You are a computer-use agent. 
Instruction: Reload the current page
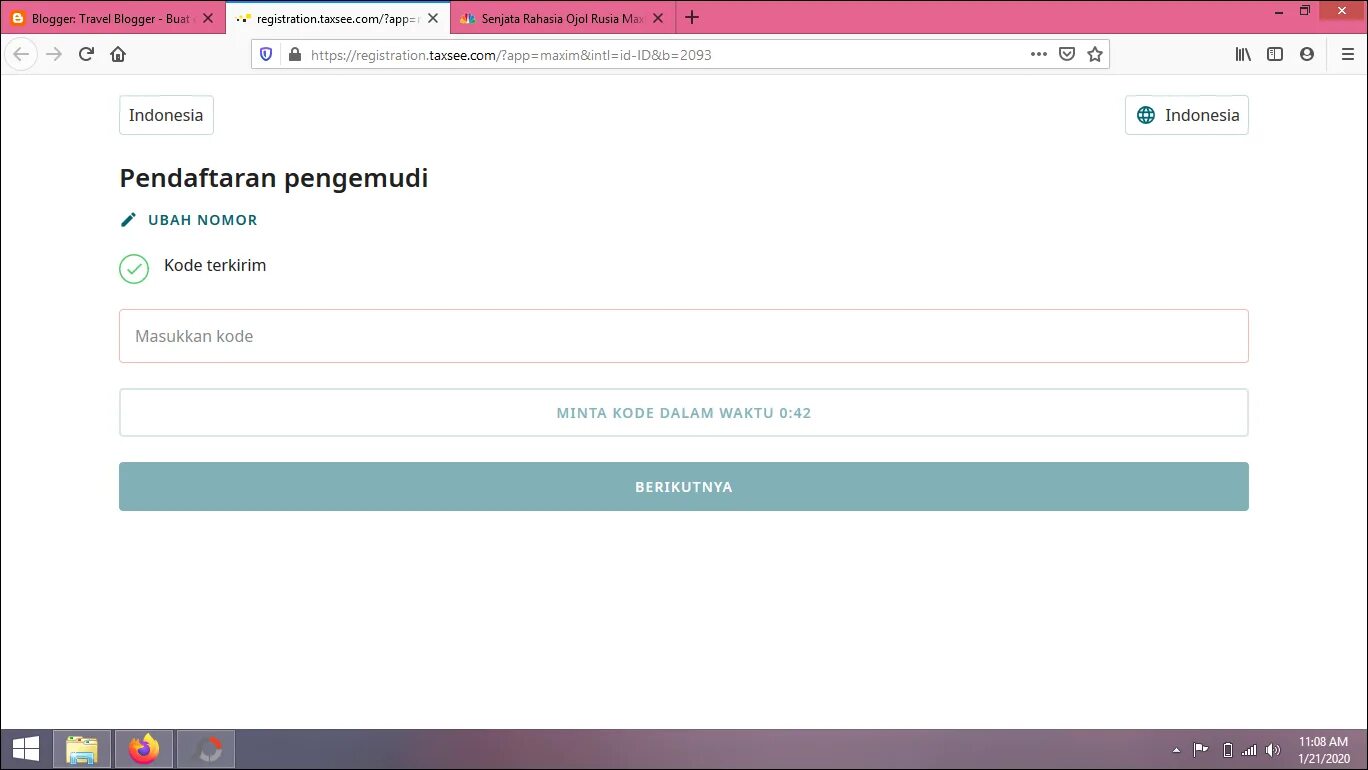click(86, 54)
